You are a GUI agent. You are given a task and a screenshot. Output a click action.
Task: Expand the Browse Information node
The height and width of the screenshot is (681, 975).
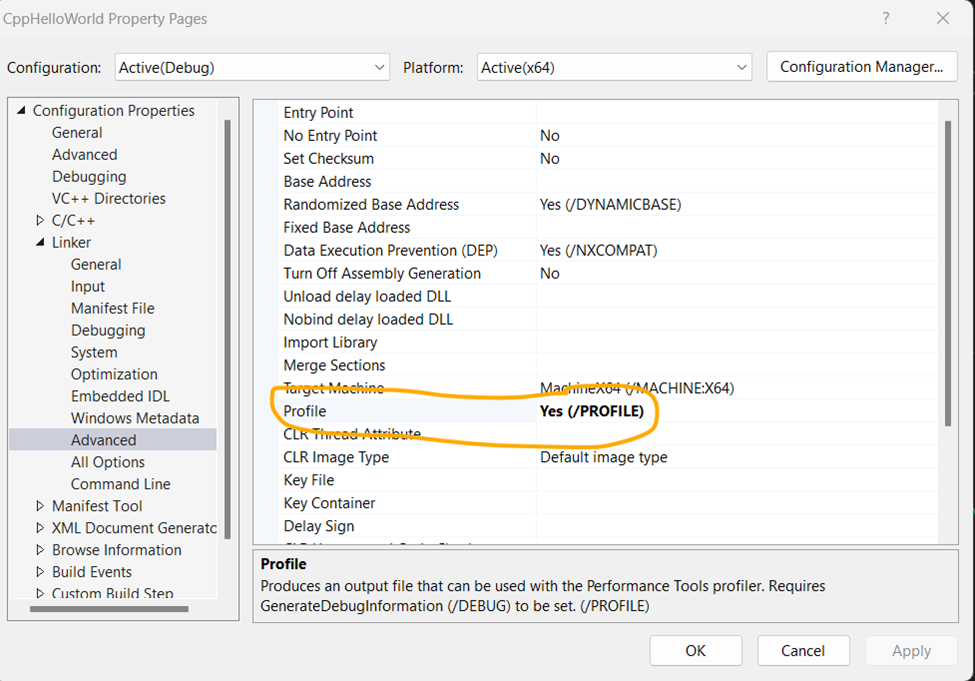point(42,549)
